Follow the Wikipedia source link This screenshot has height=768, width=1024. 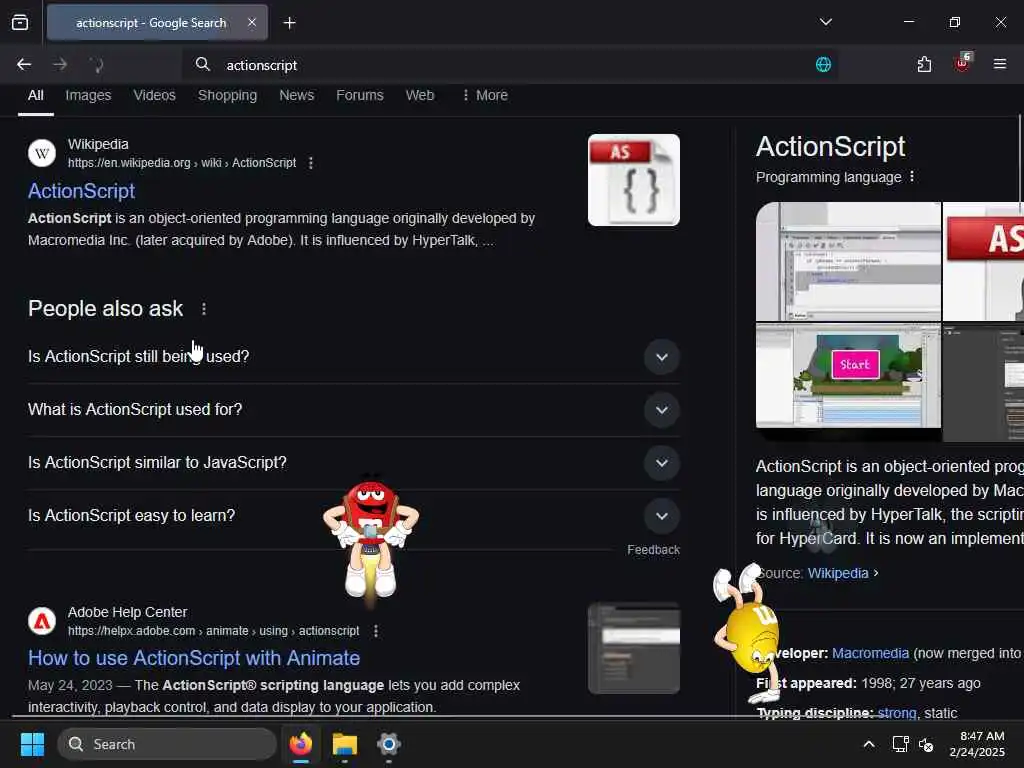point(838,573)
